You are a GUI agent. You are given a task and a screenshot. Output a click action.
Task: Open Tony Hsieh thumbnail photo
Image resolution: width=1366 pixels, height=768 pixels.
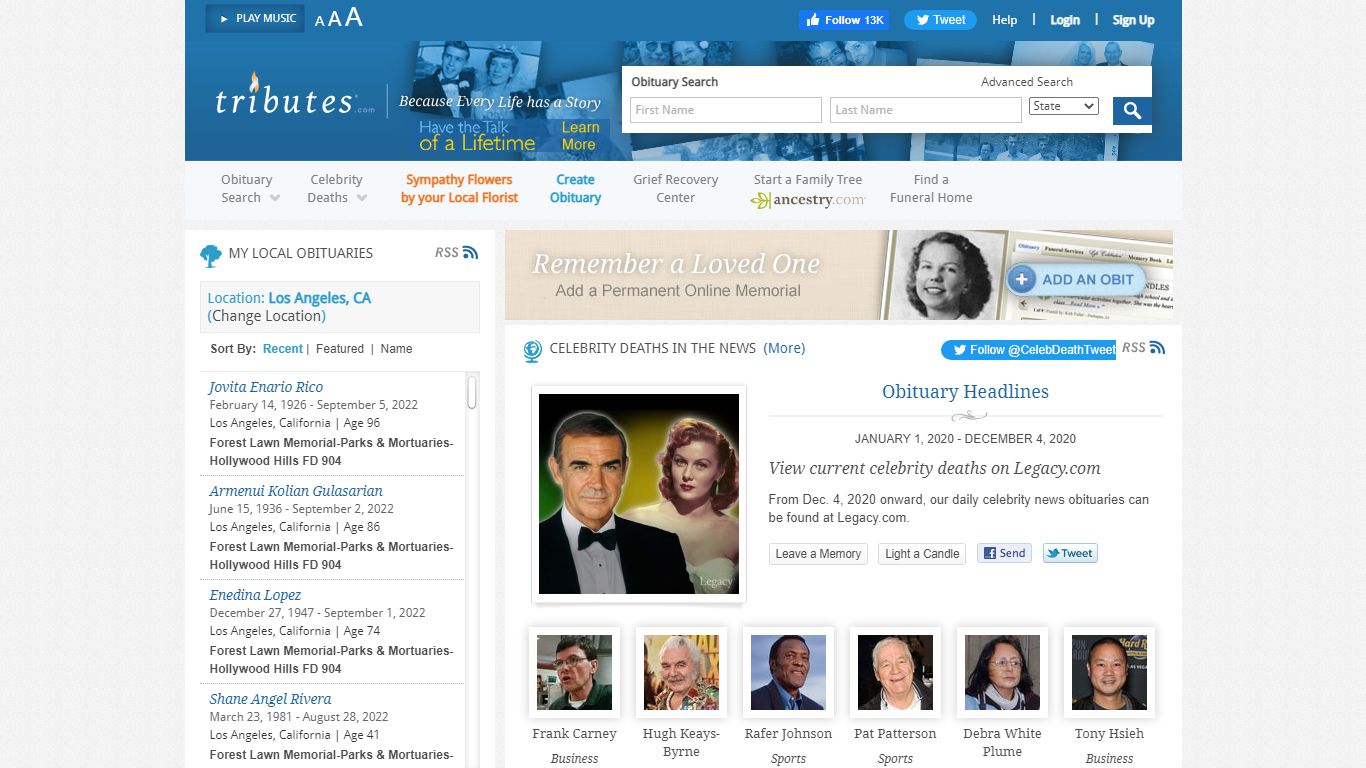click(x=1109, y=672)
